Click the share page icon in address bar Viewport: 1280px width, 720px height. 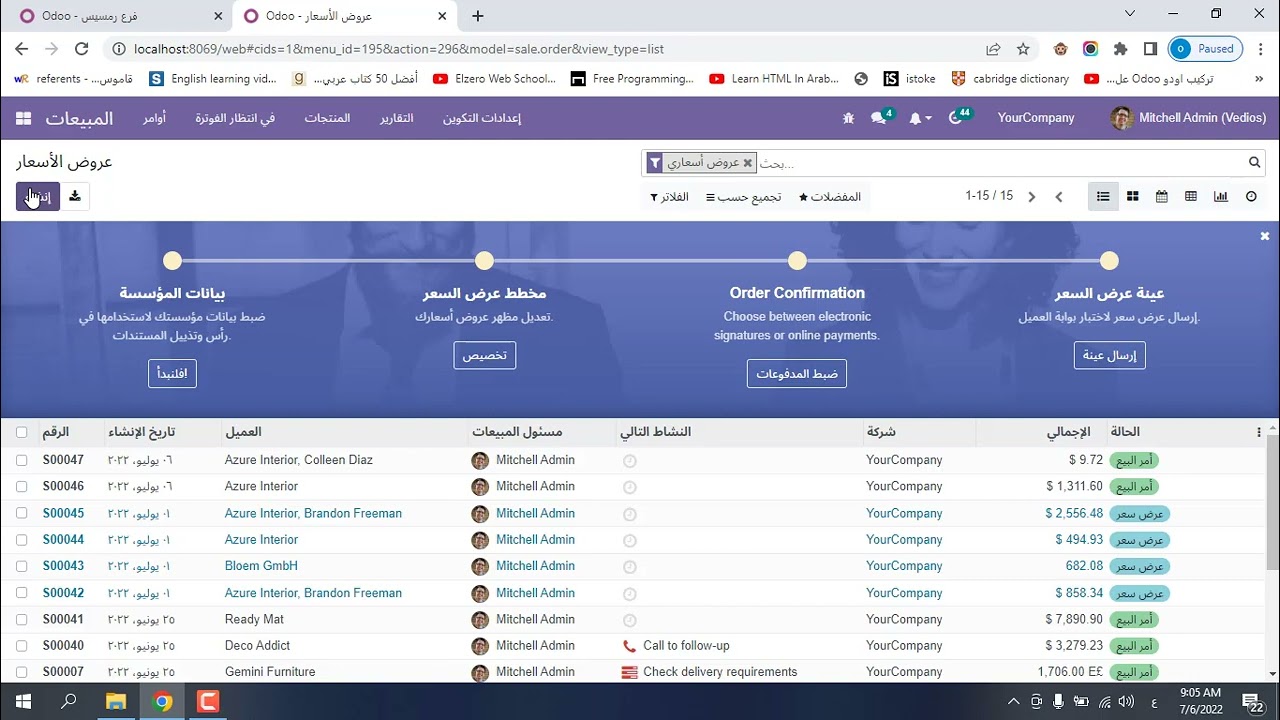(x=993, y=48)
